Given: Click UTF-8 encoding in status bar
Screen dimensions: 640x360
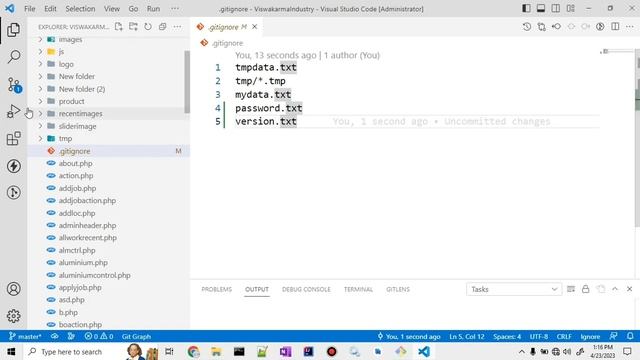Looking at the screenshot, I should click(539, 336).
